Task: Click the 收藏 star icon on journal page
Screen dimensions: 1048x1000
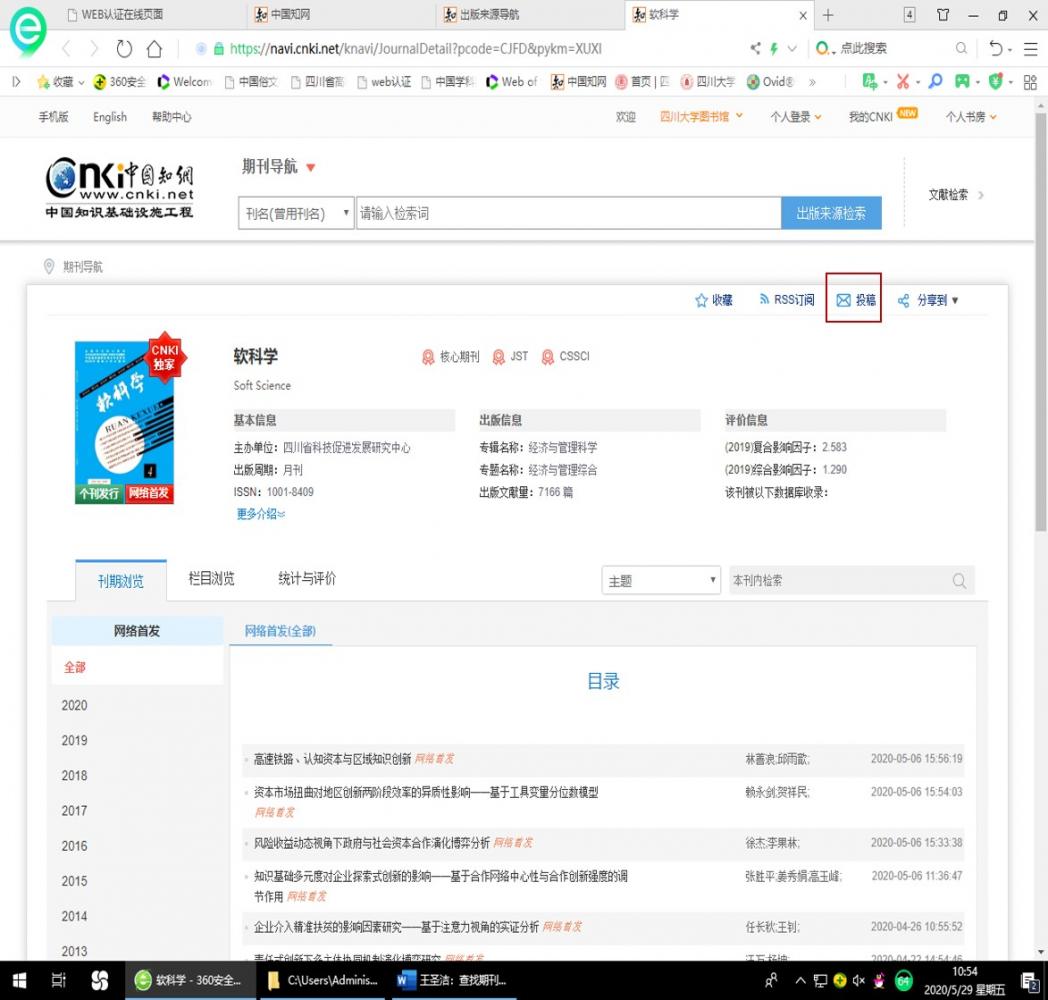Action: pyautogui.click(x=701, y=300)
